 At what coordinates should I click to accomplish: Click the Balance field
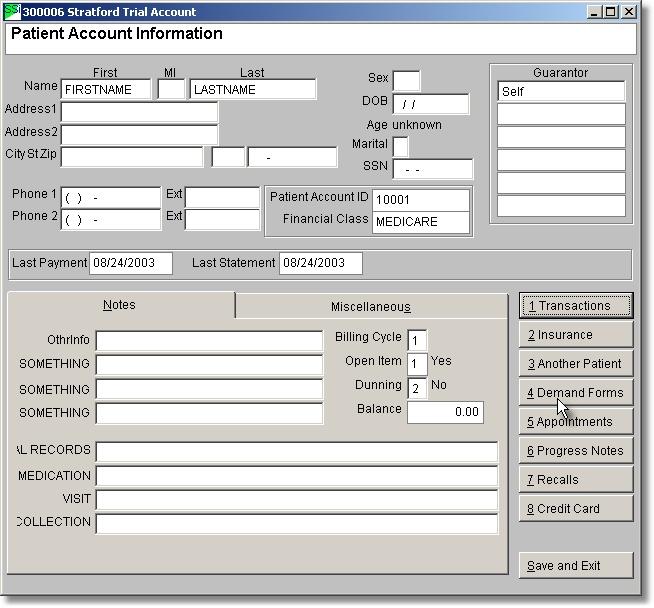pyautogui.click(x=445, y=412)
